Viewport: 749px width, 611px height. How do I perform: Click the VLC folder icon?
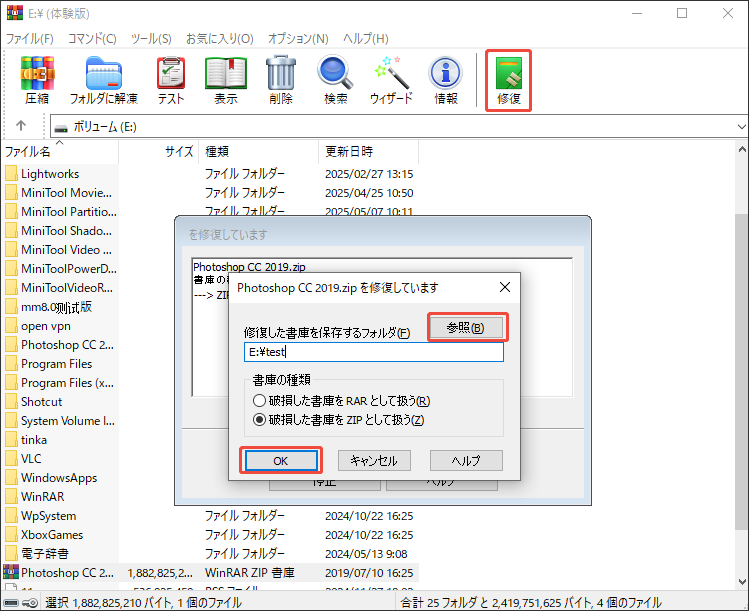point(11,459)
